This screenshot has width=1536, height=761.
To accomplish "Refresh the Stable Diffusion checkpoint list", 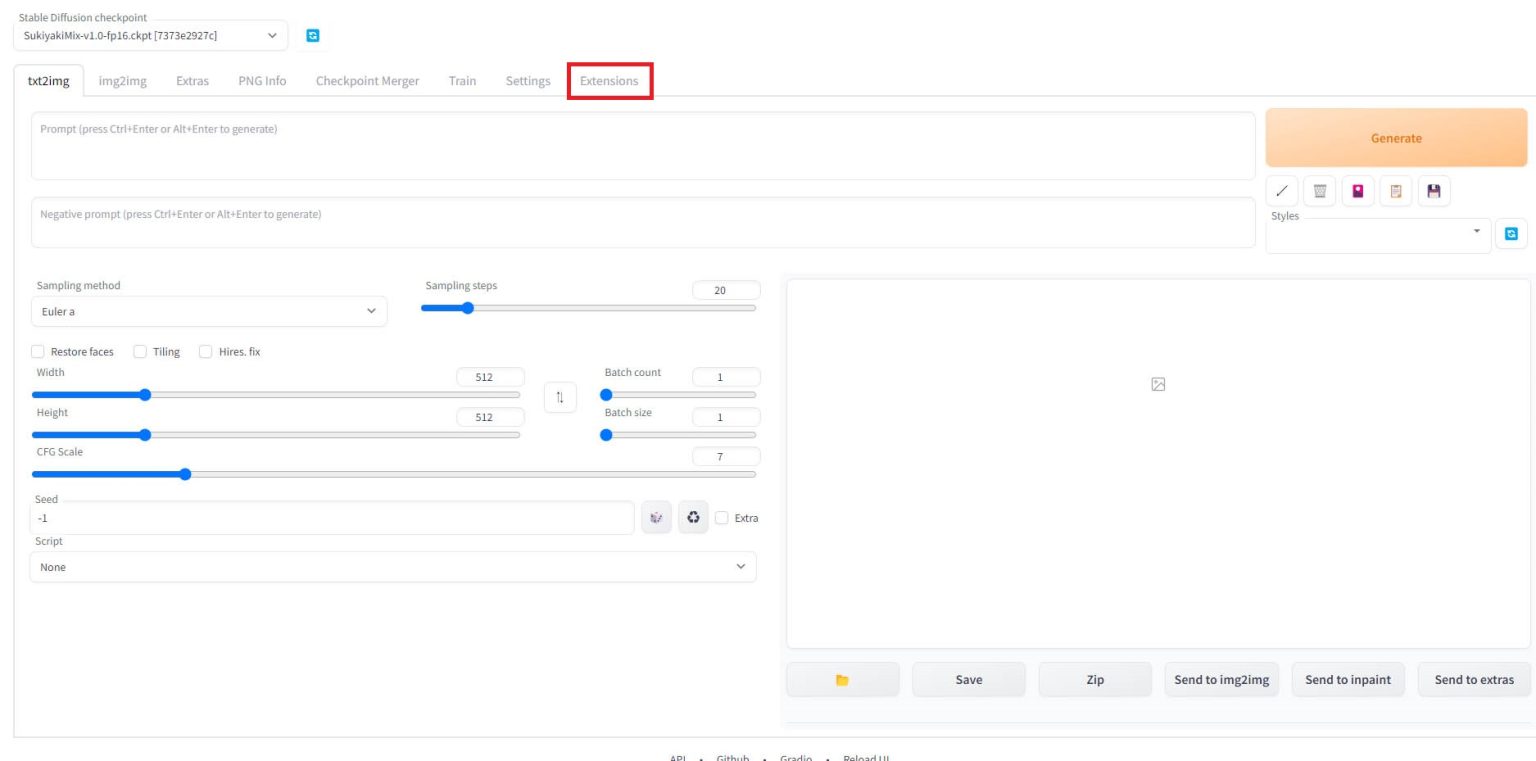I will click(x=313, y=36).
